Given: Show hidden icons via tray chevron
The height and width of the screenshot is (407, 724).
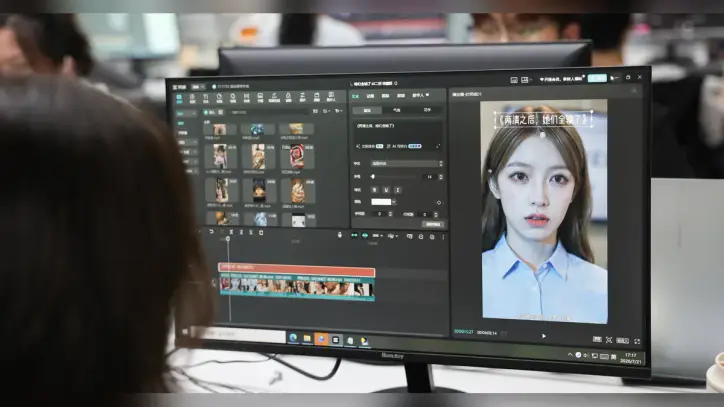Looking at the screenshot, I should (x=570, y=354).
